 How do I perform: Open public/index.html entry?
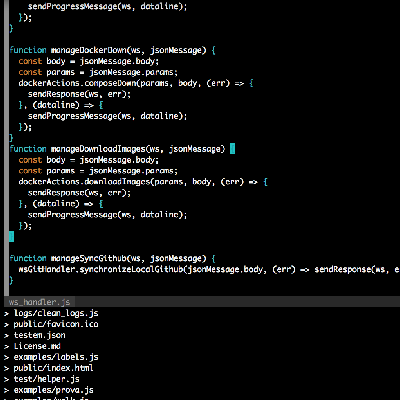(53, 368)
